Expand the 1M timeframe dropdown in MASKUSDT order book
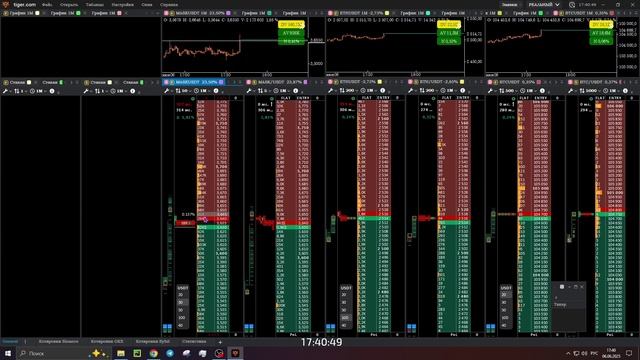640x360 pixels. point(202,91)
